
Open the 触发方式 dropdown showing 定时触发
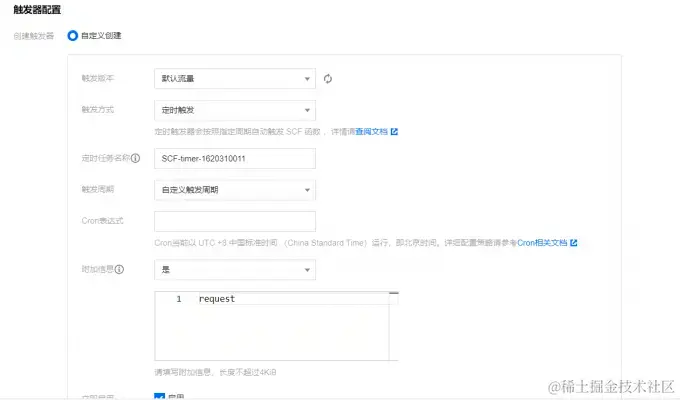[235, 110]
